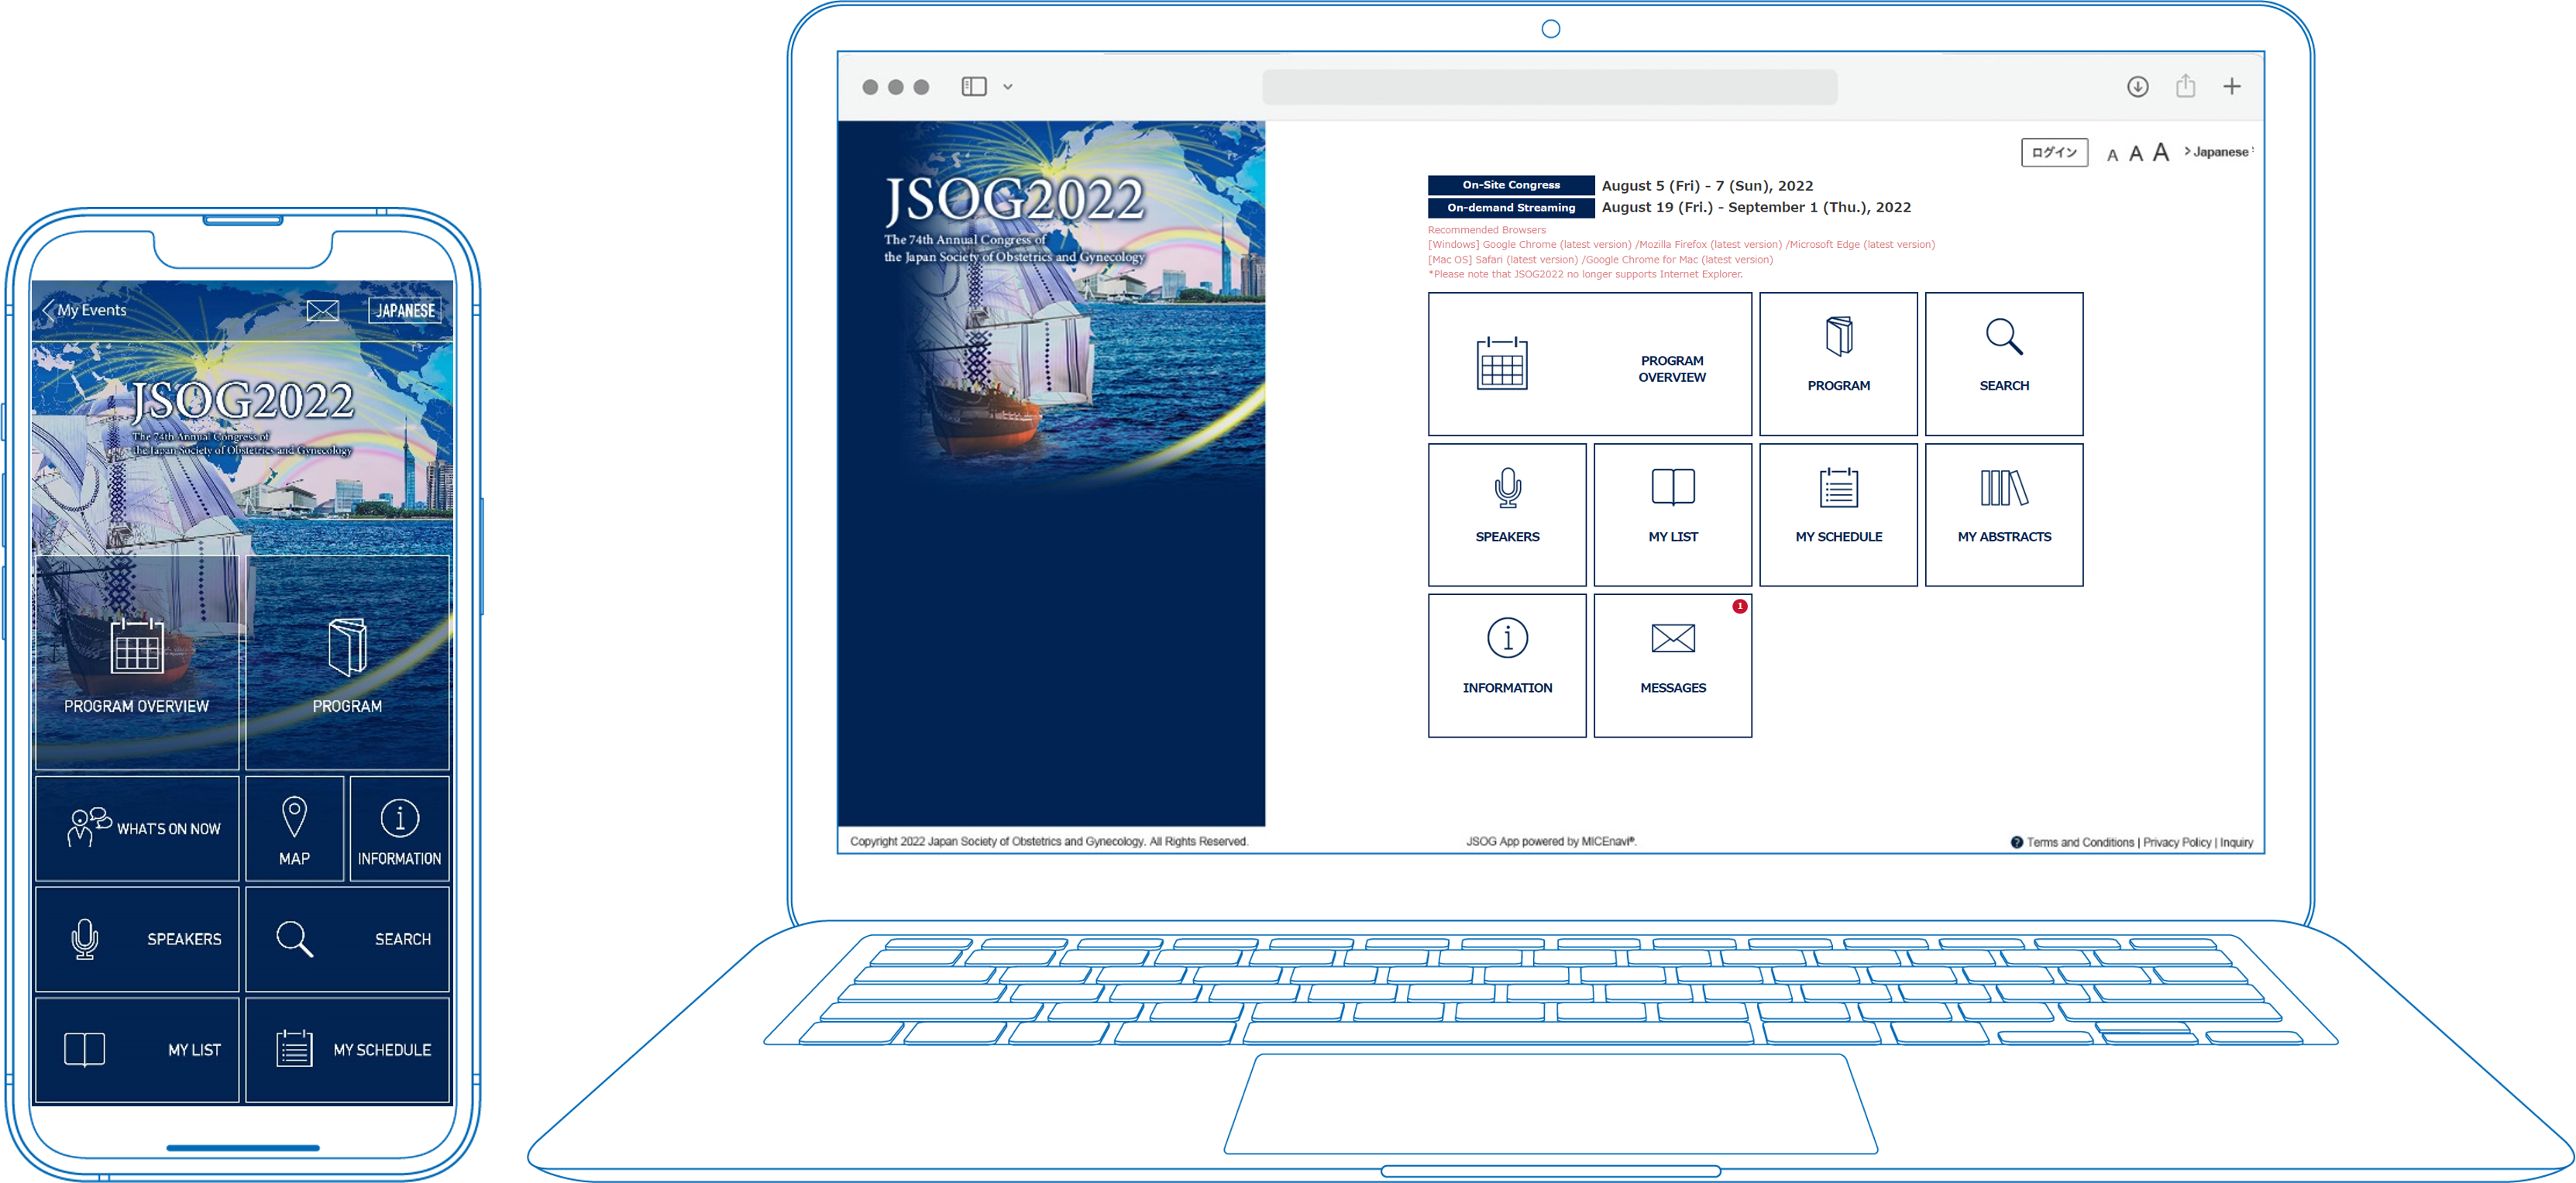Open Messages envelope tile on laptop
This screenshot has height=1183, width=2576.
1672,666
